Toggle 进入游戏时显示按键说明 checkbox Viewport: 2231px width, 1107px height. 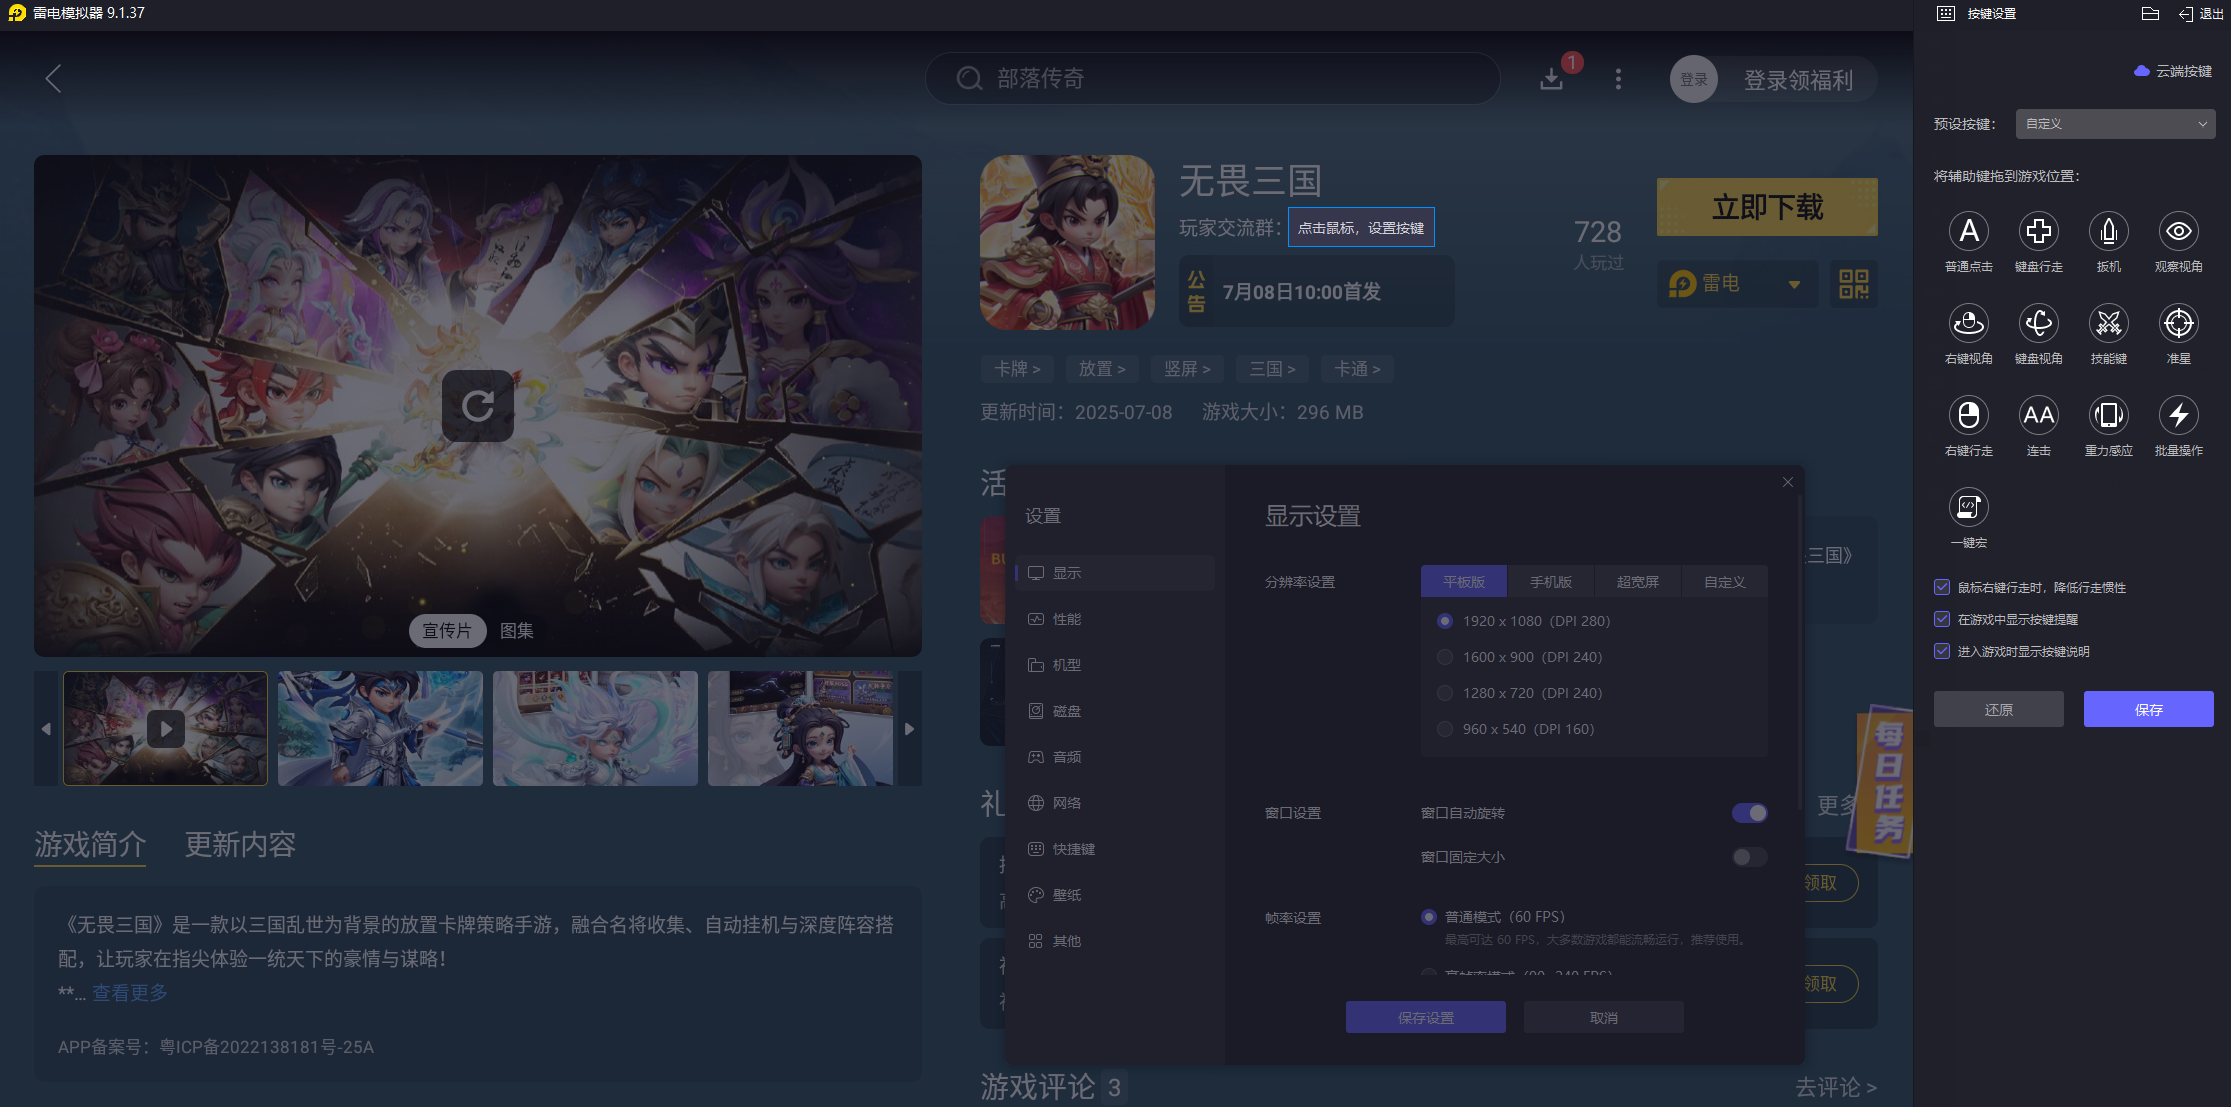coord(1941,651)
